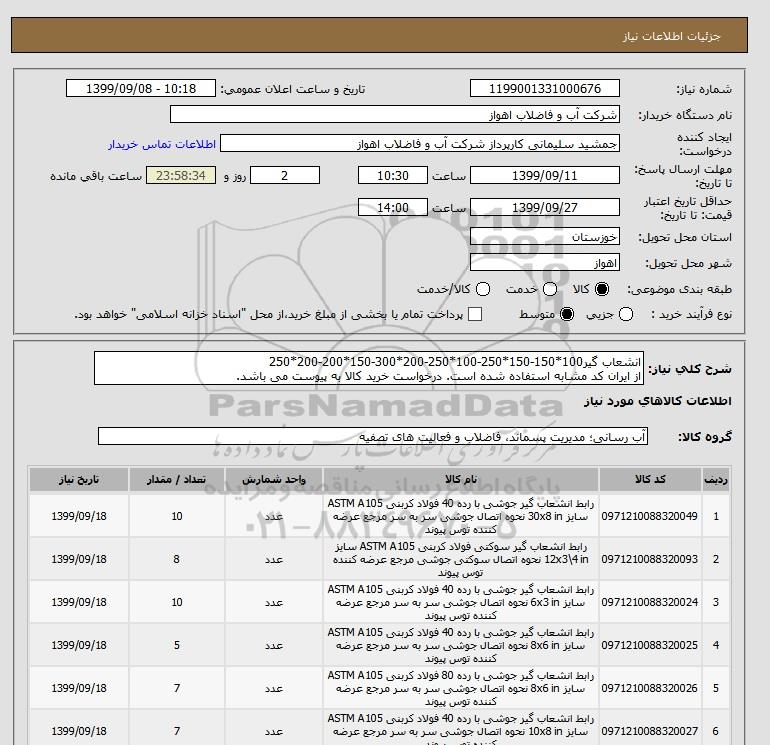Select the خدمت radio button
770x745 pixels.
coord(550,289)
